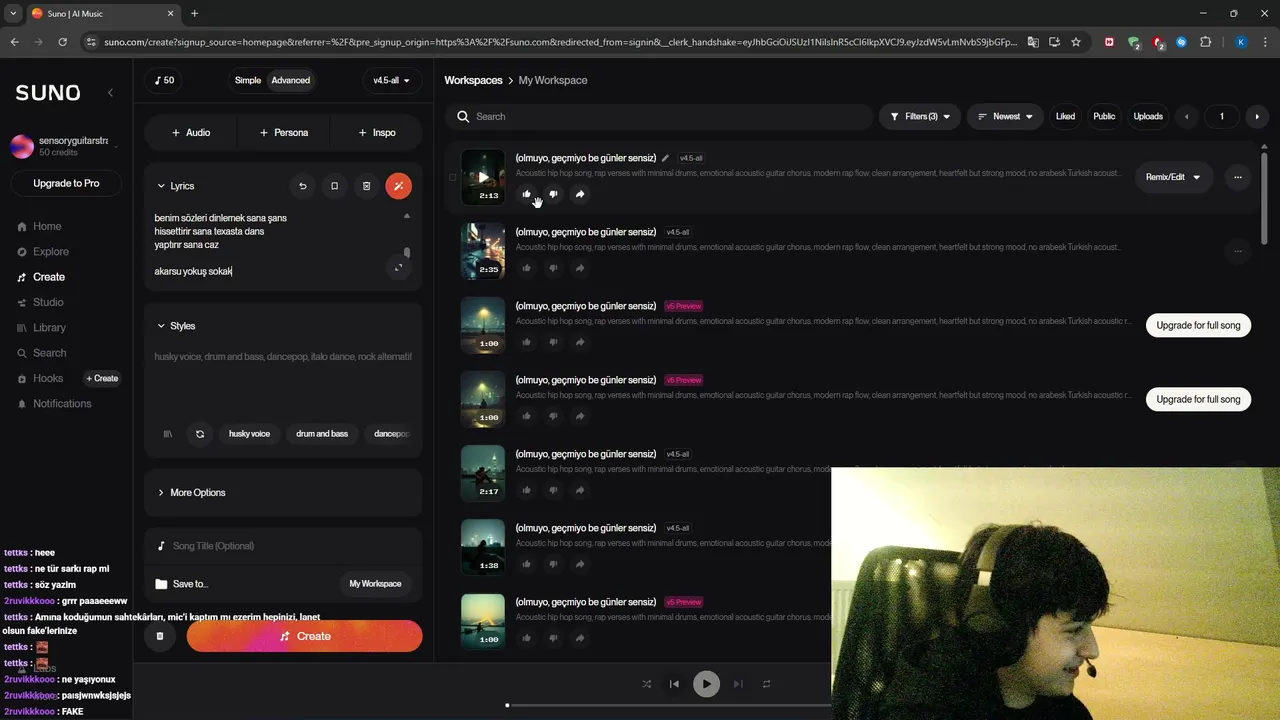Skip to the previous track
Viewport: 1280px width, 720px height.
674,684
